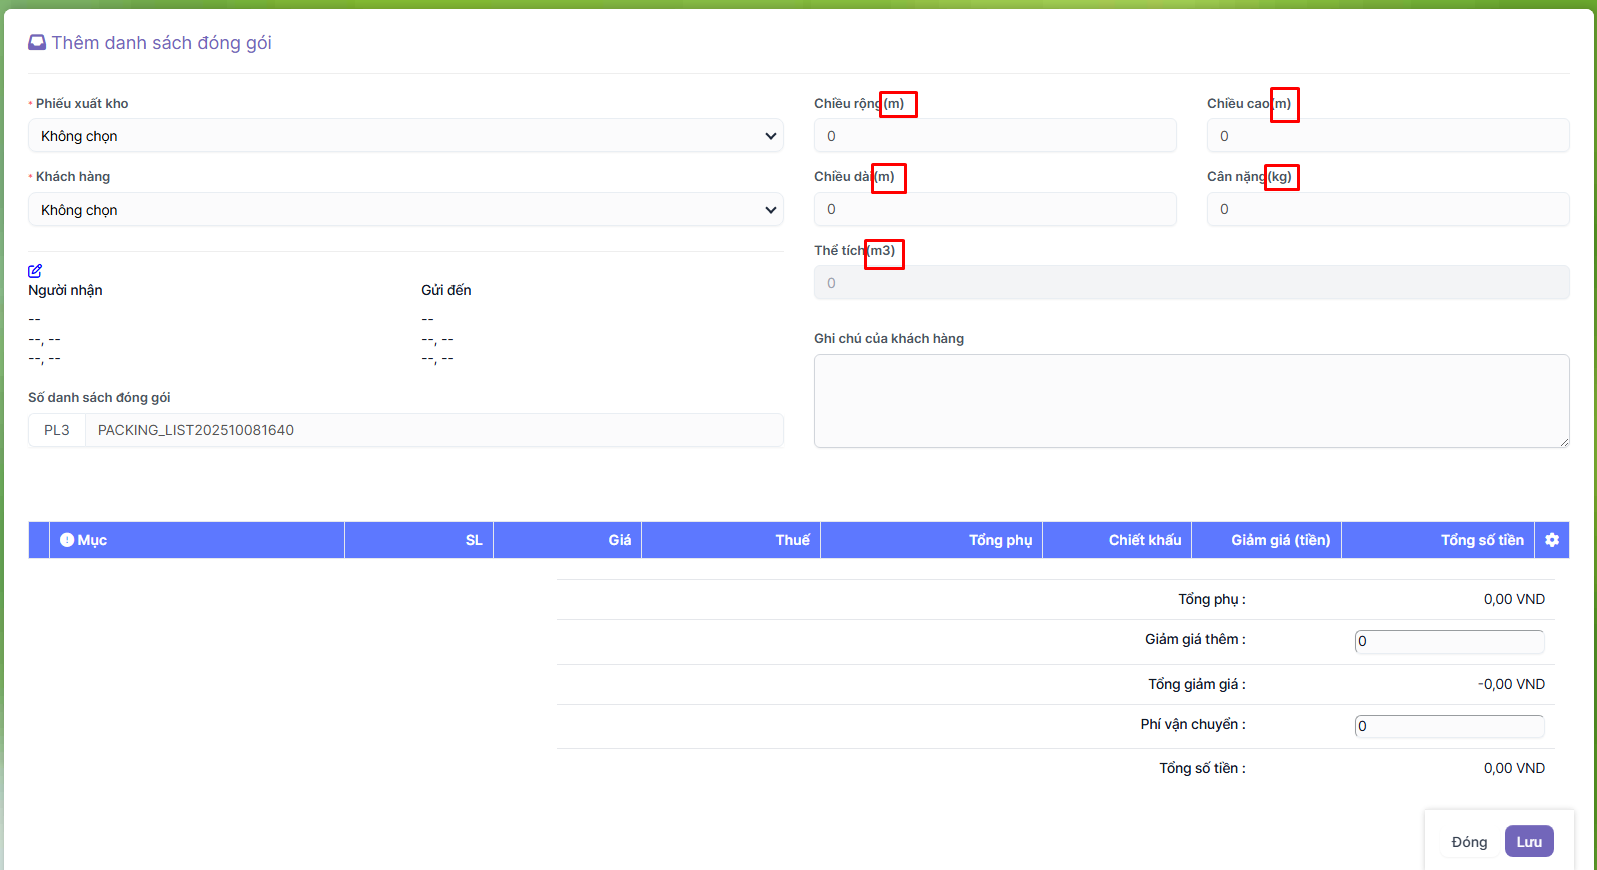Open the Phiếu xuất kho dropdown
The height and width of the screenshot is (870, 1597).
405,136
